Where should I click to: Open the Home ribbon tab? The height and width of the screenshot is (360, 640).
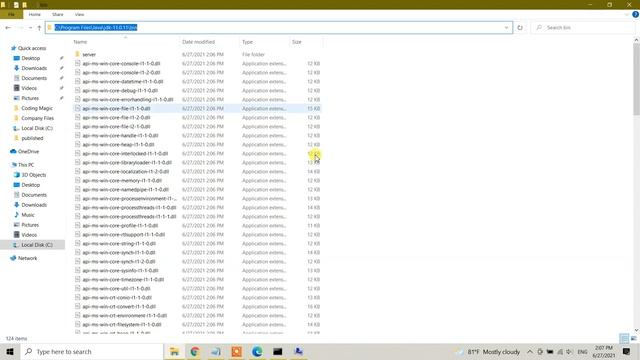[35, 14]
